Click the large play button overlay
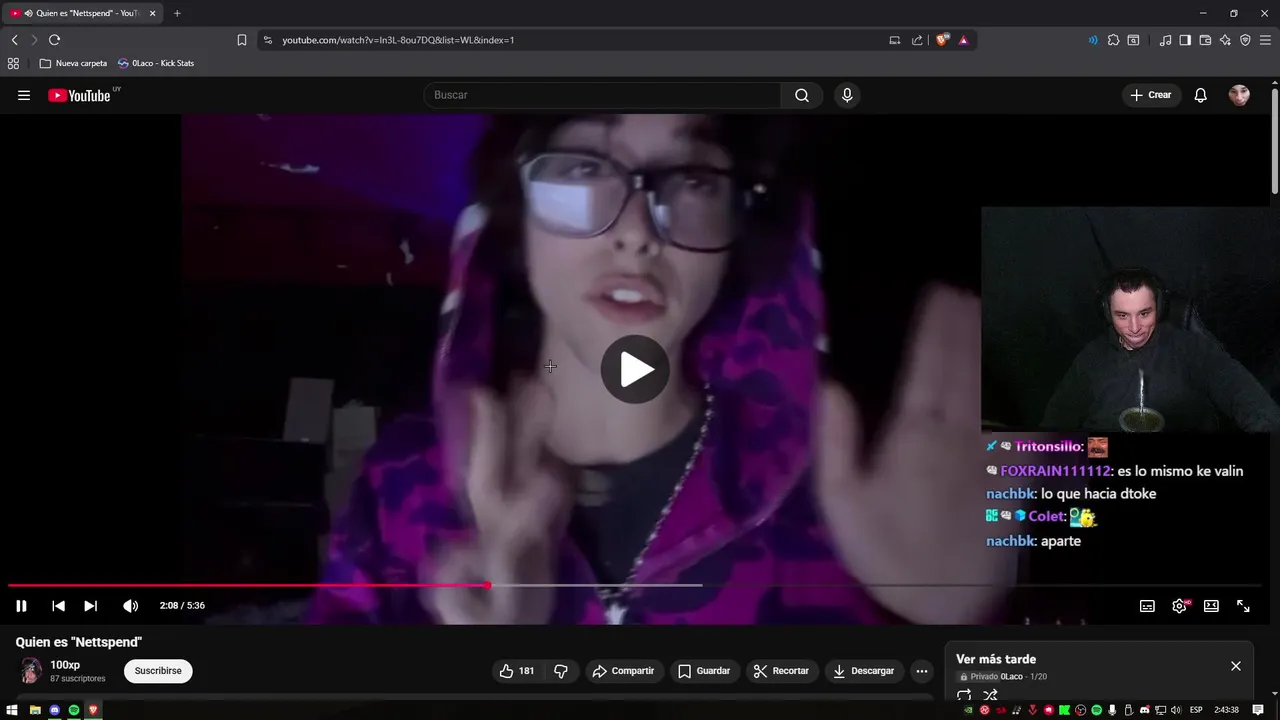Viewport: 1280px width, 720px height. [x=635, y=369]
